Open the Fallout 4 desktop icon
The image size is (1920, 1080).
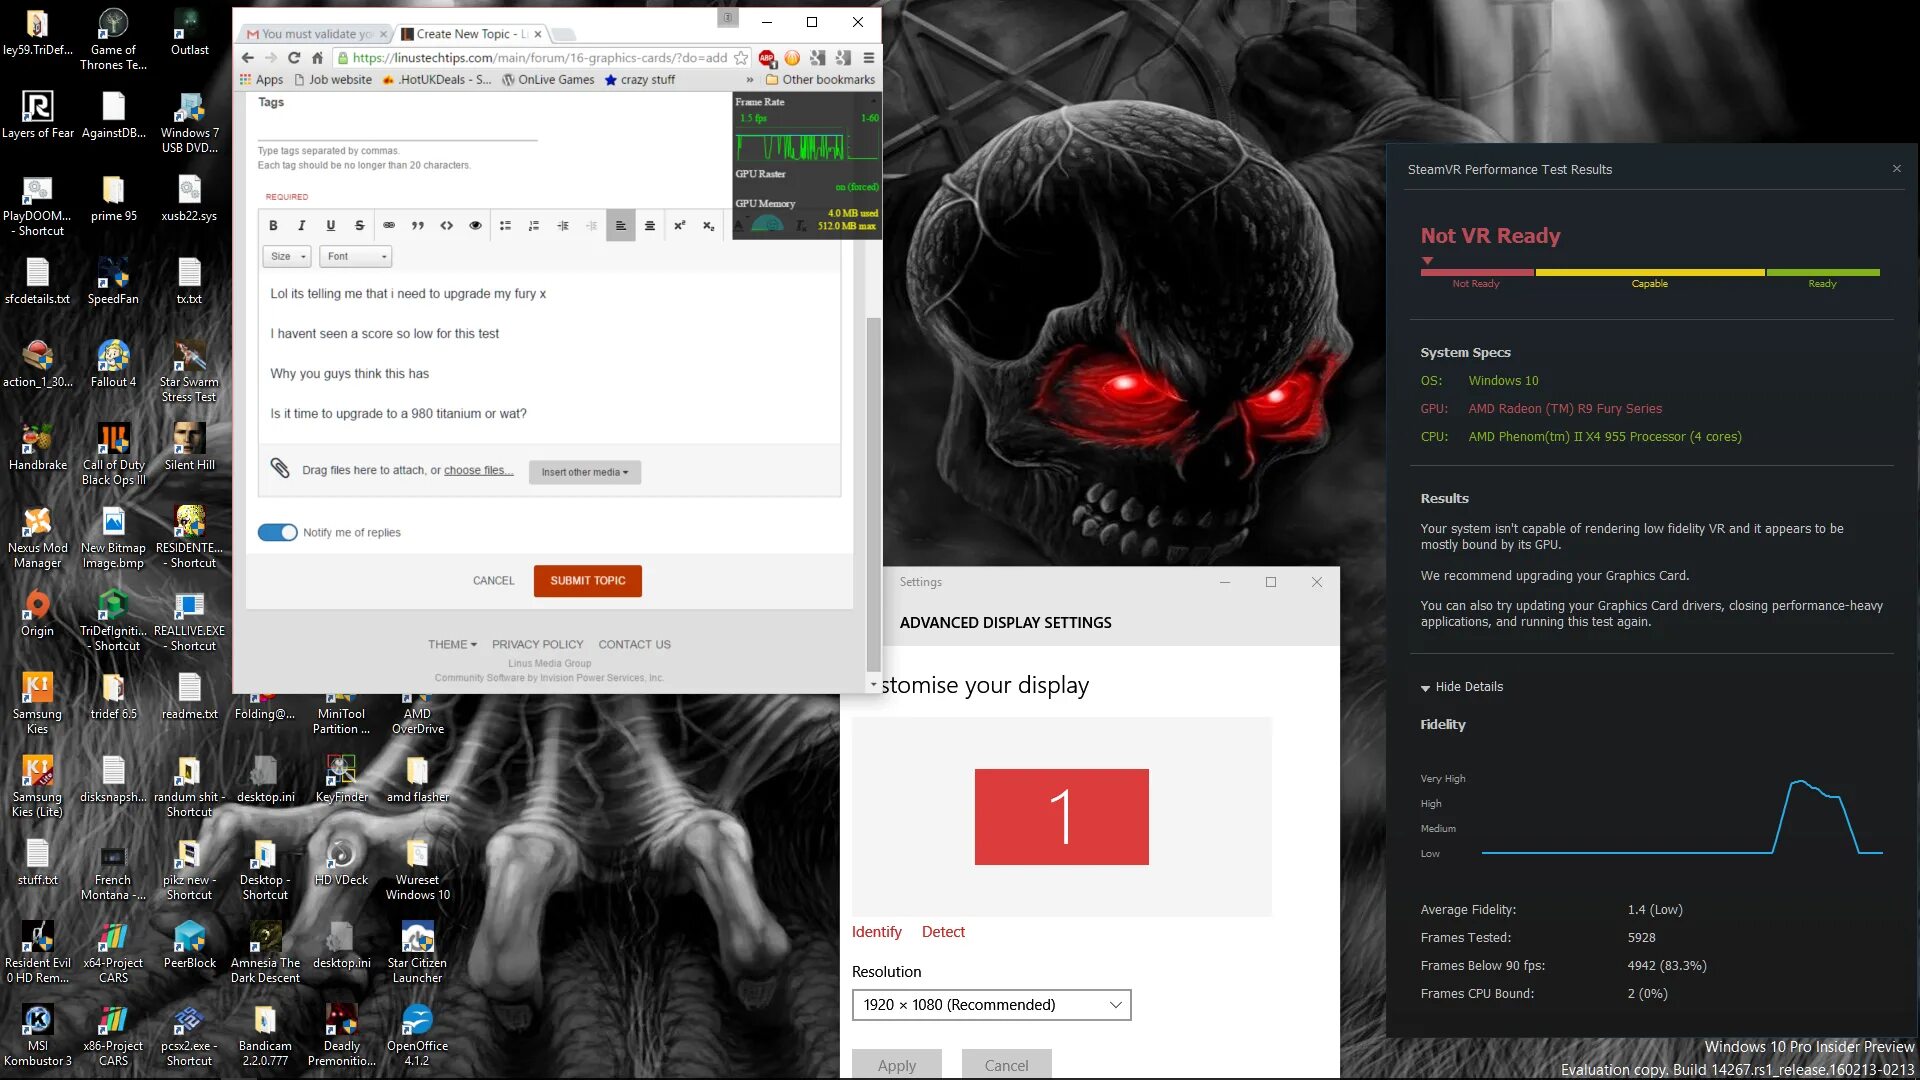click(x=113, y=364)
